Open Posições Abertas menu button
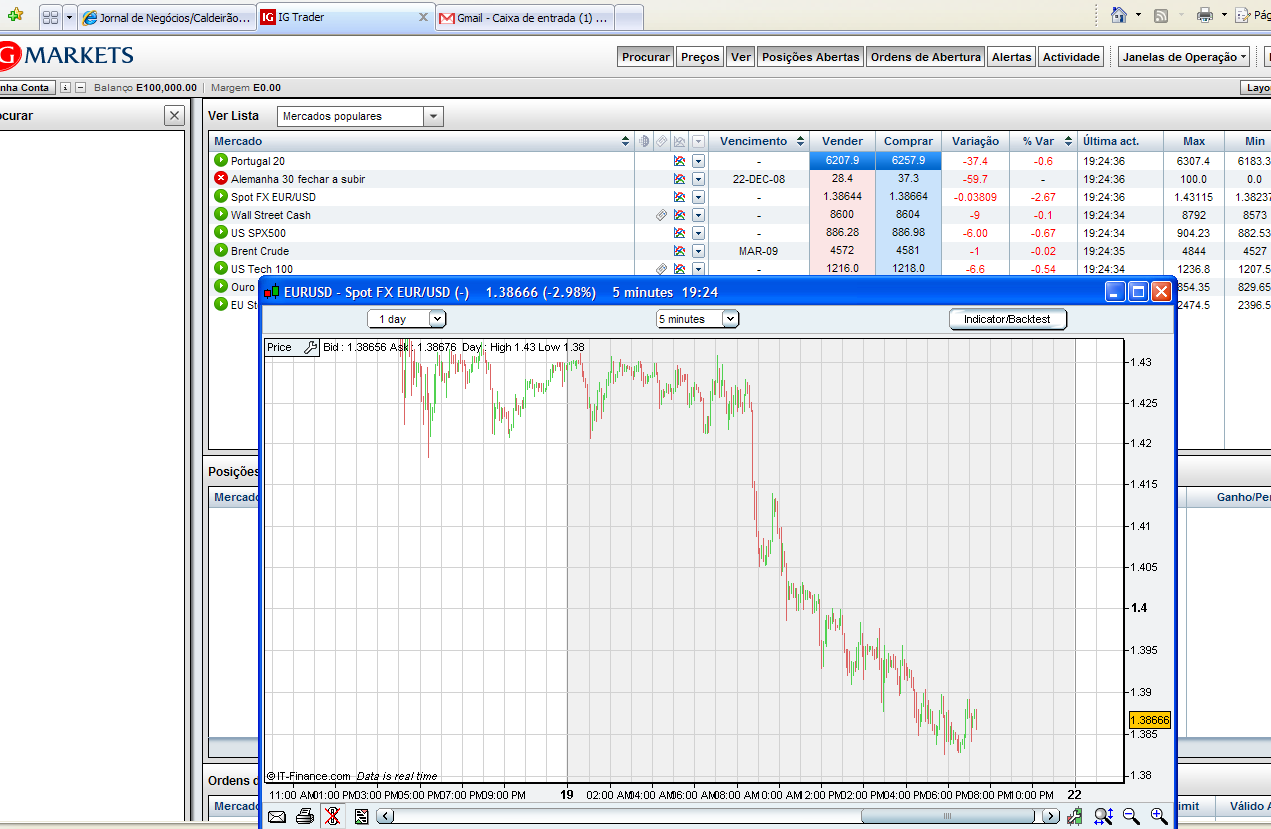1271x829 pixels. (x=810, y=57)
